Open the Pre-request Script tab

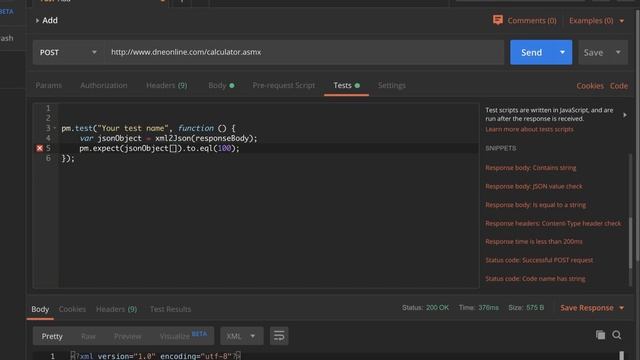point(284,85)
